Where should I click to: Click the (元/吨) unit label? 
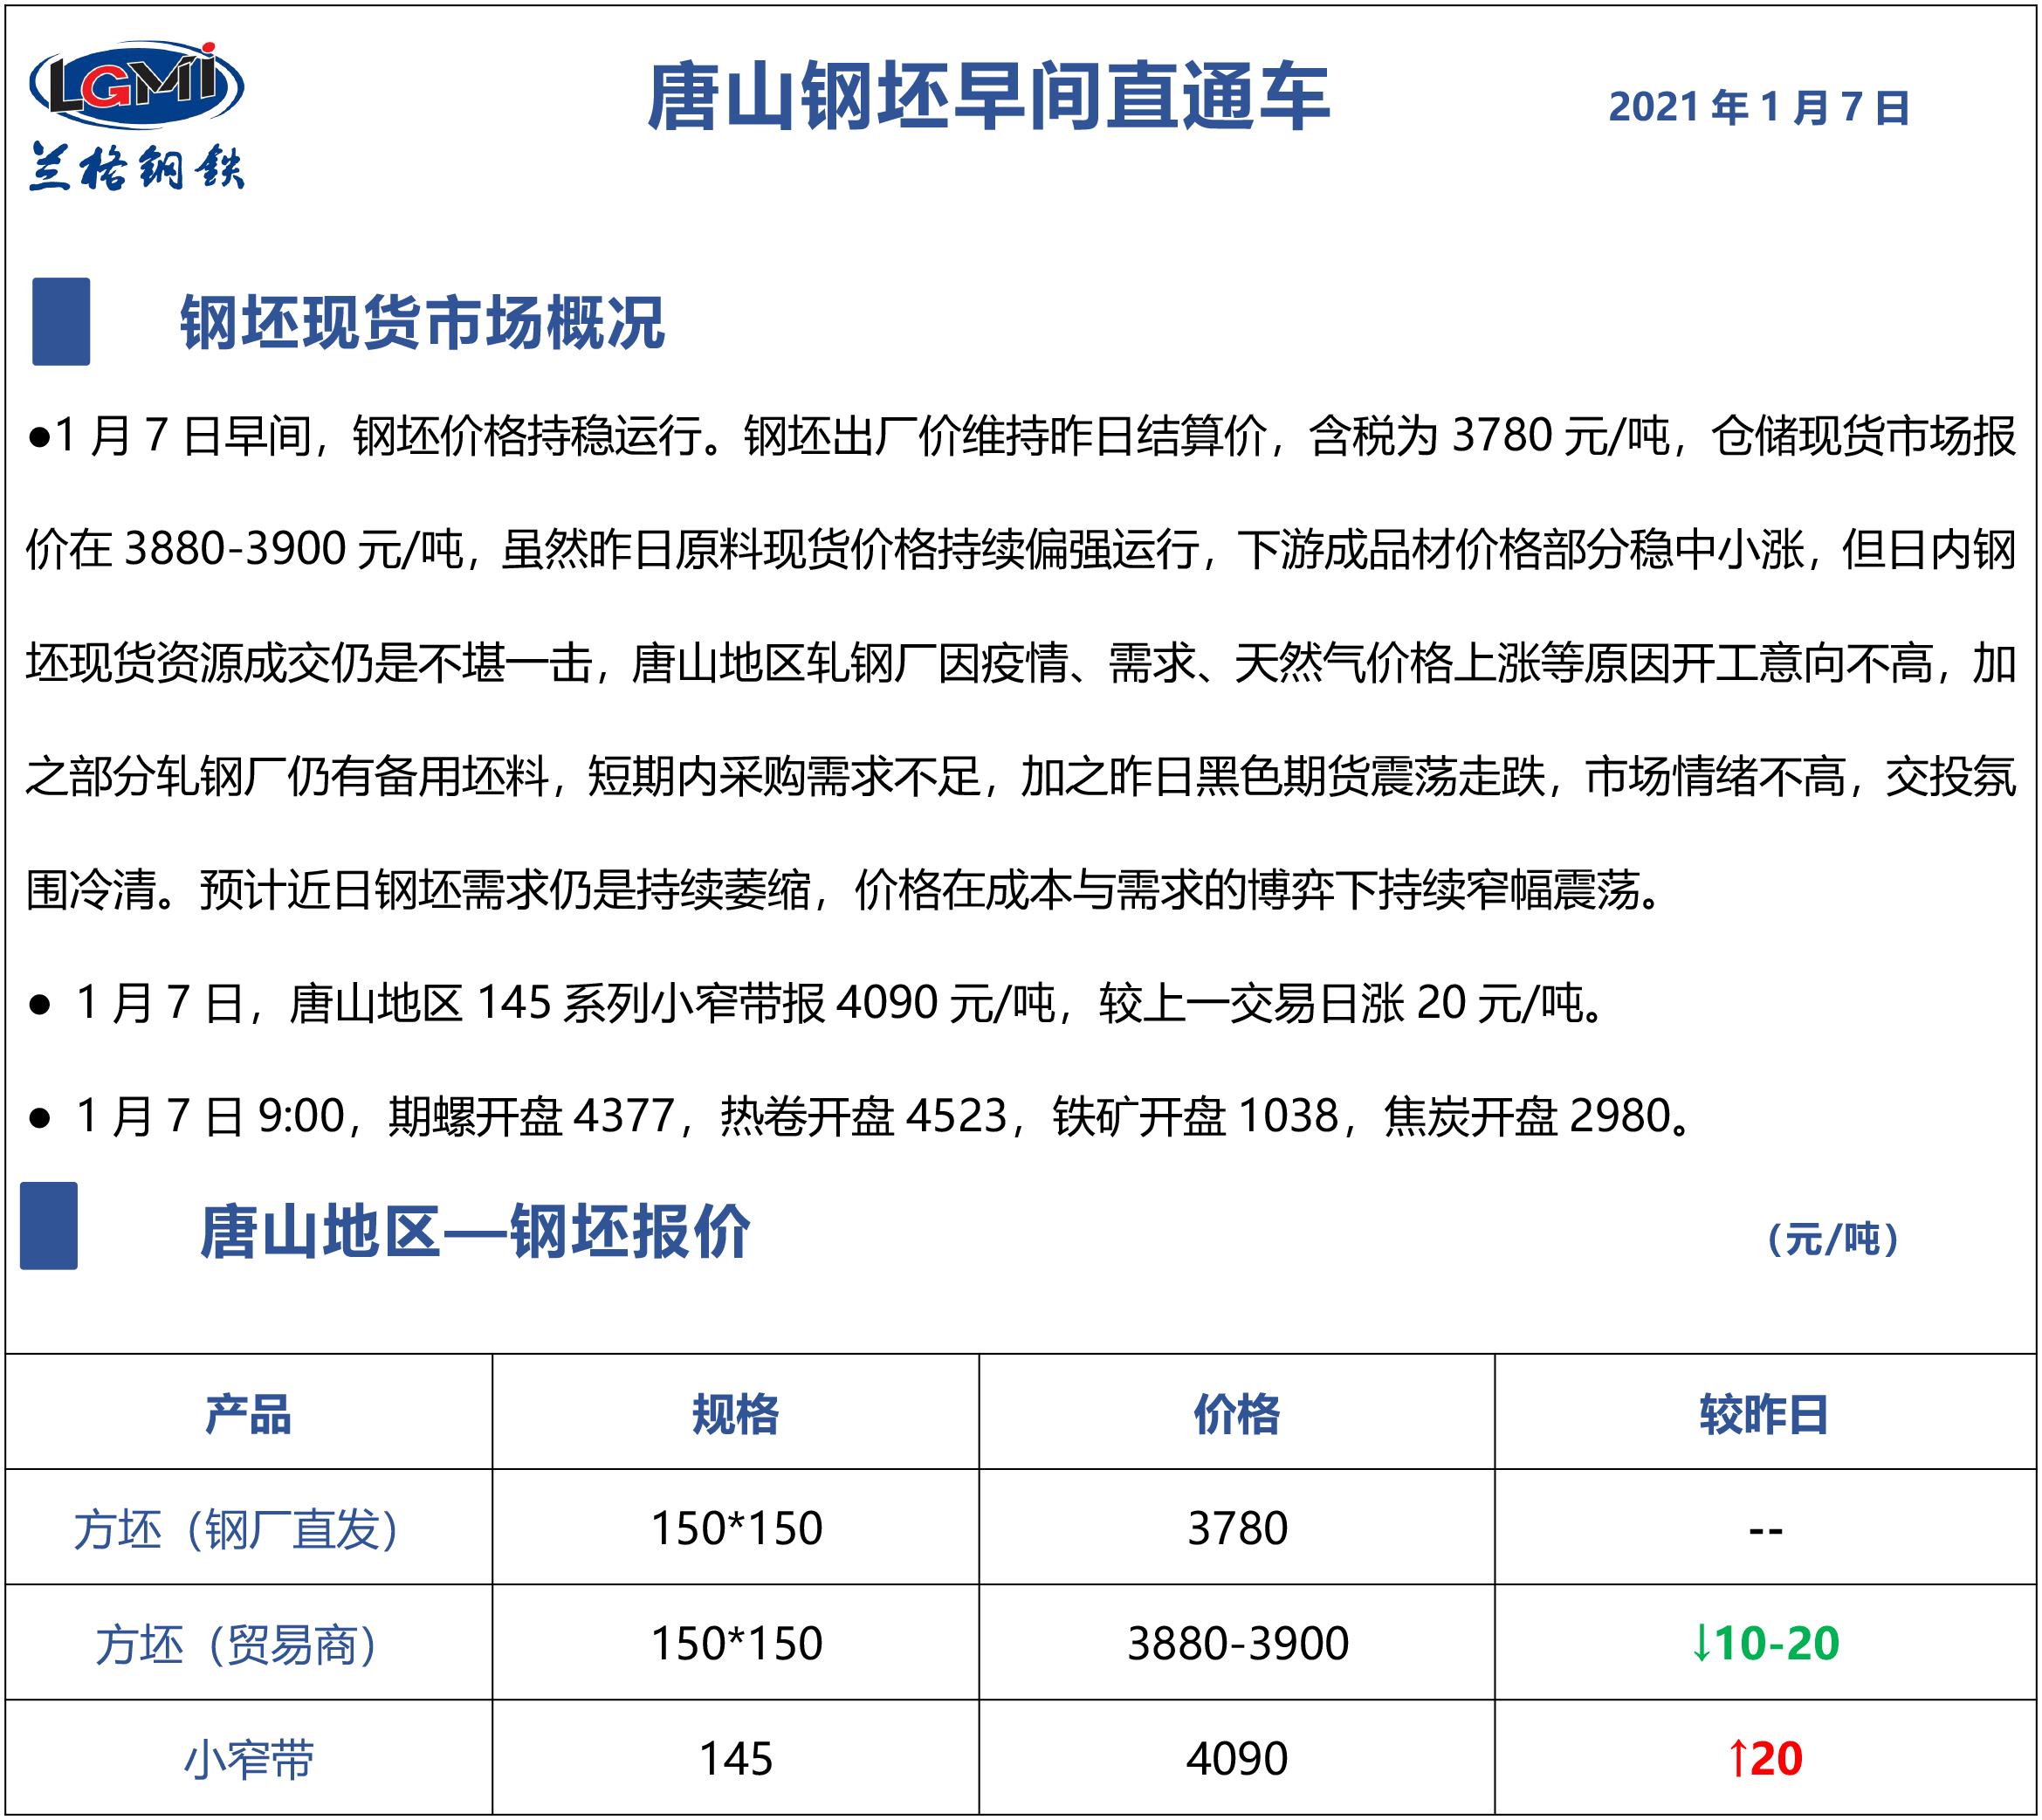tap(1832, 1239)
